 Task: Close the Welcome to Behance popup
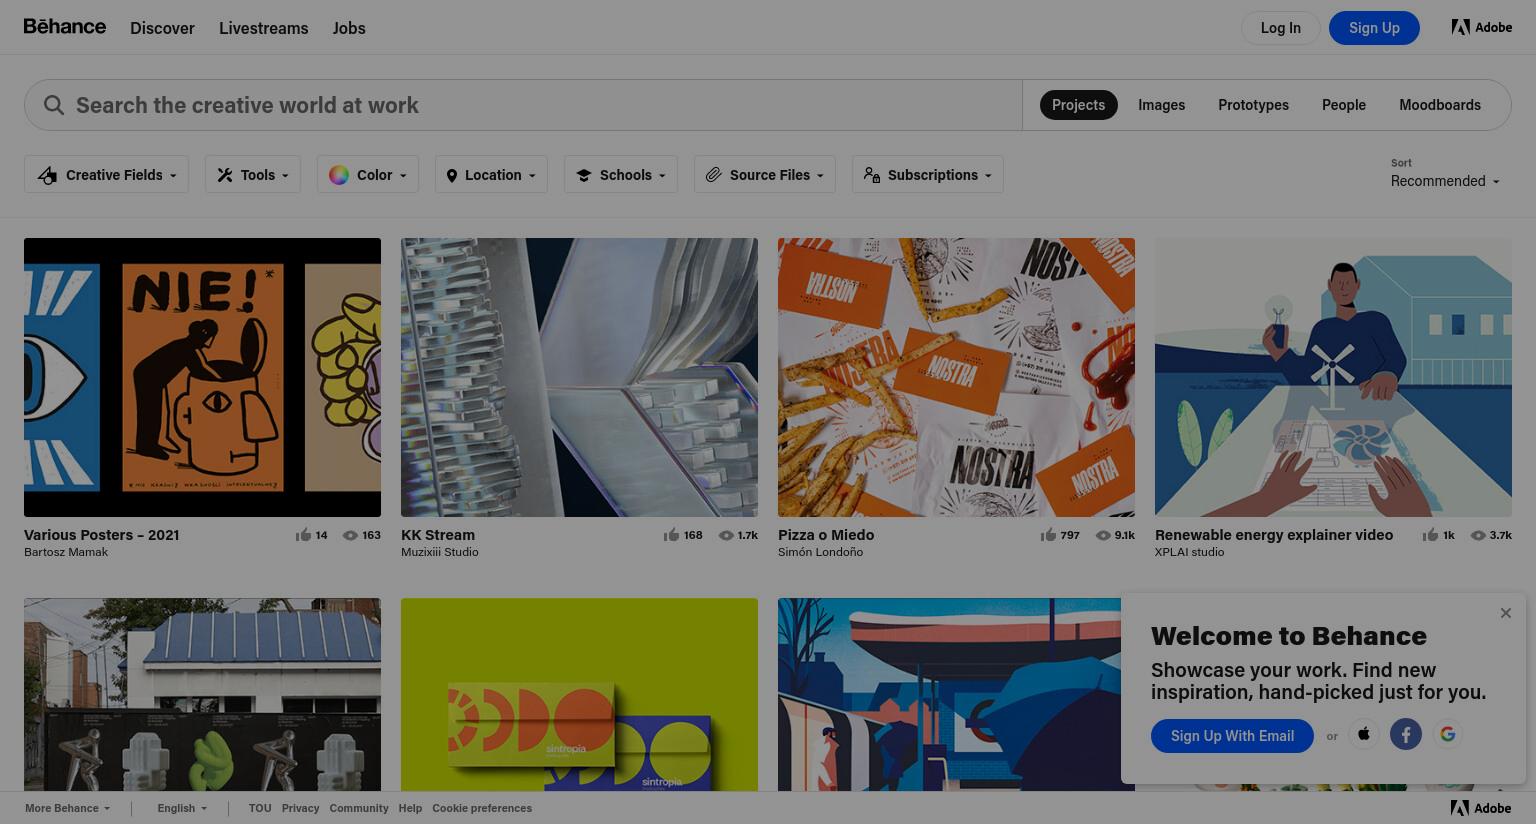point(1506,613)
